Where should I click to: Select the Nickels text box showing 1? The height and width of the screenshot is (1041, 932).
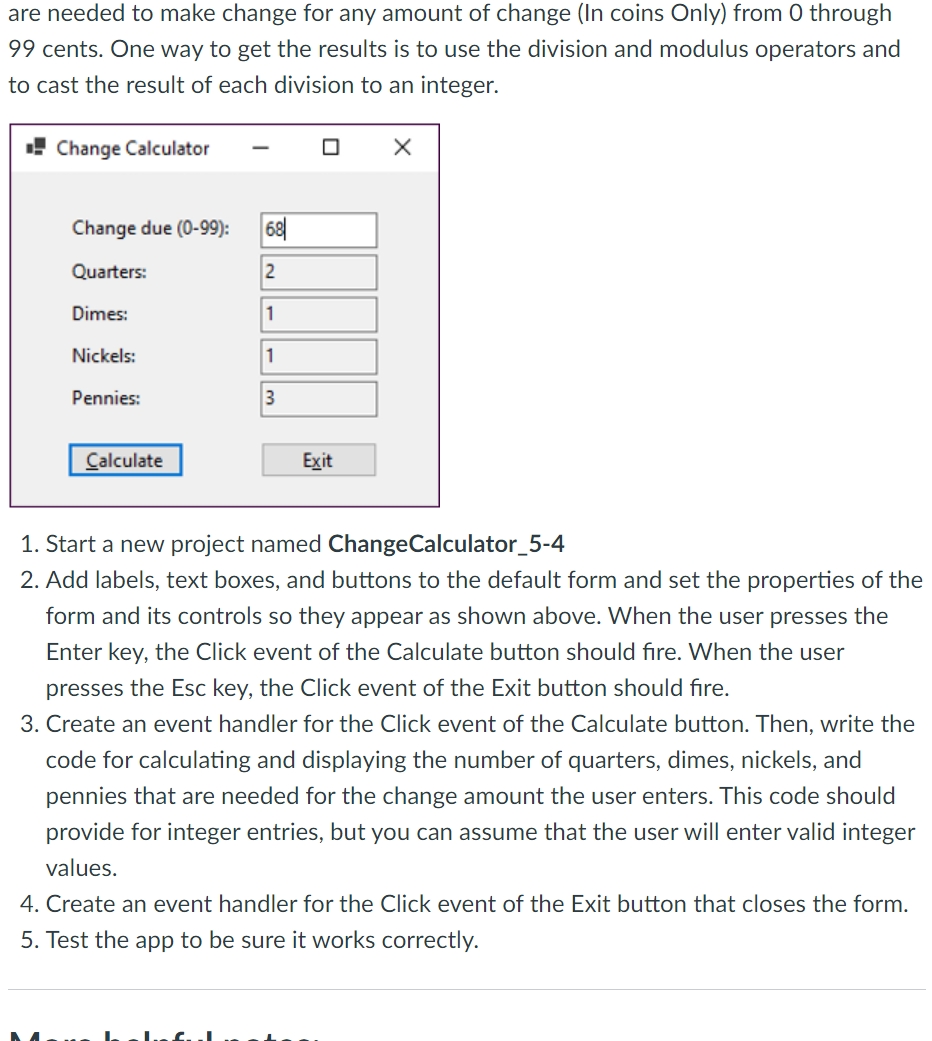[318, 356]
